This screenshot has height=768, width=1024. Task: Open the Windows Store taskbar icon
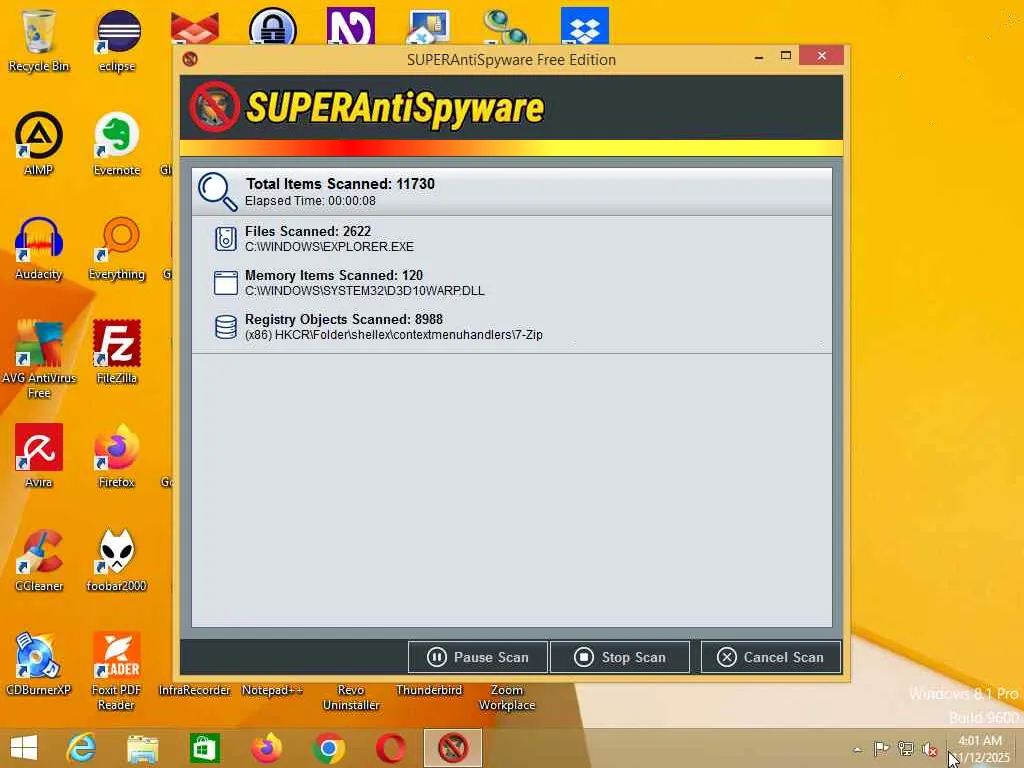(x=204, y=748)
